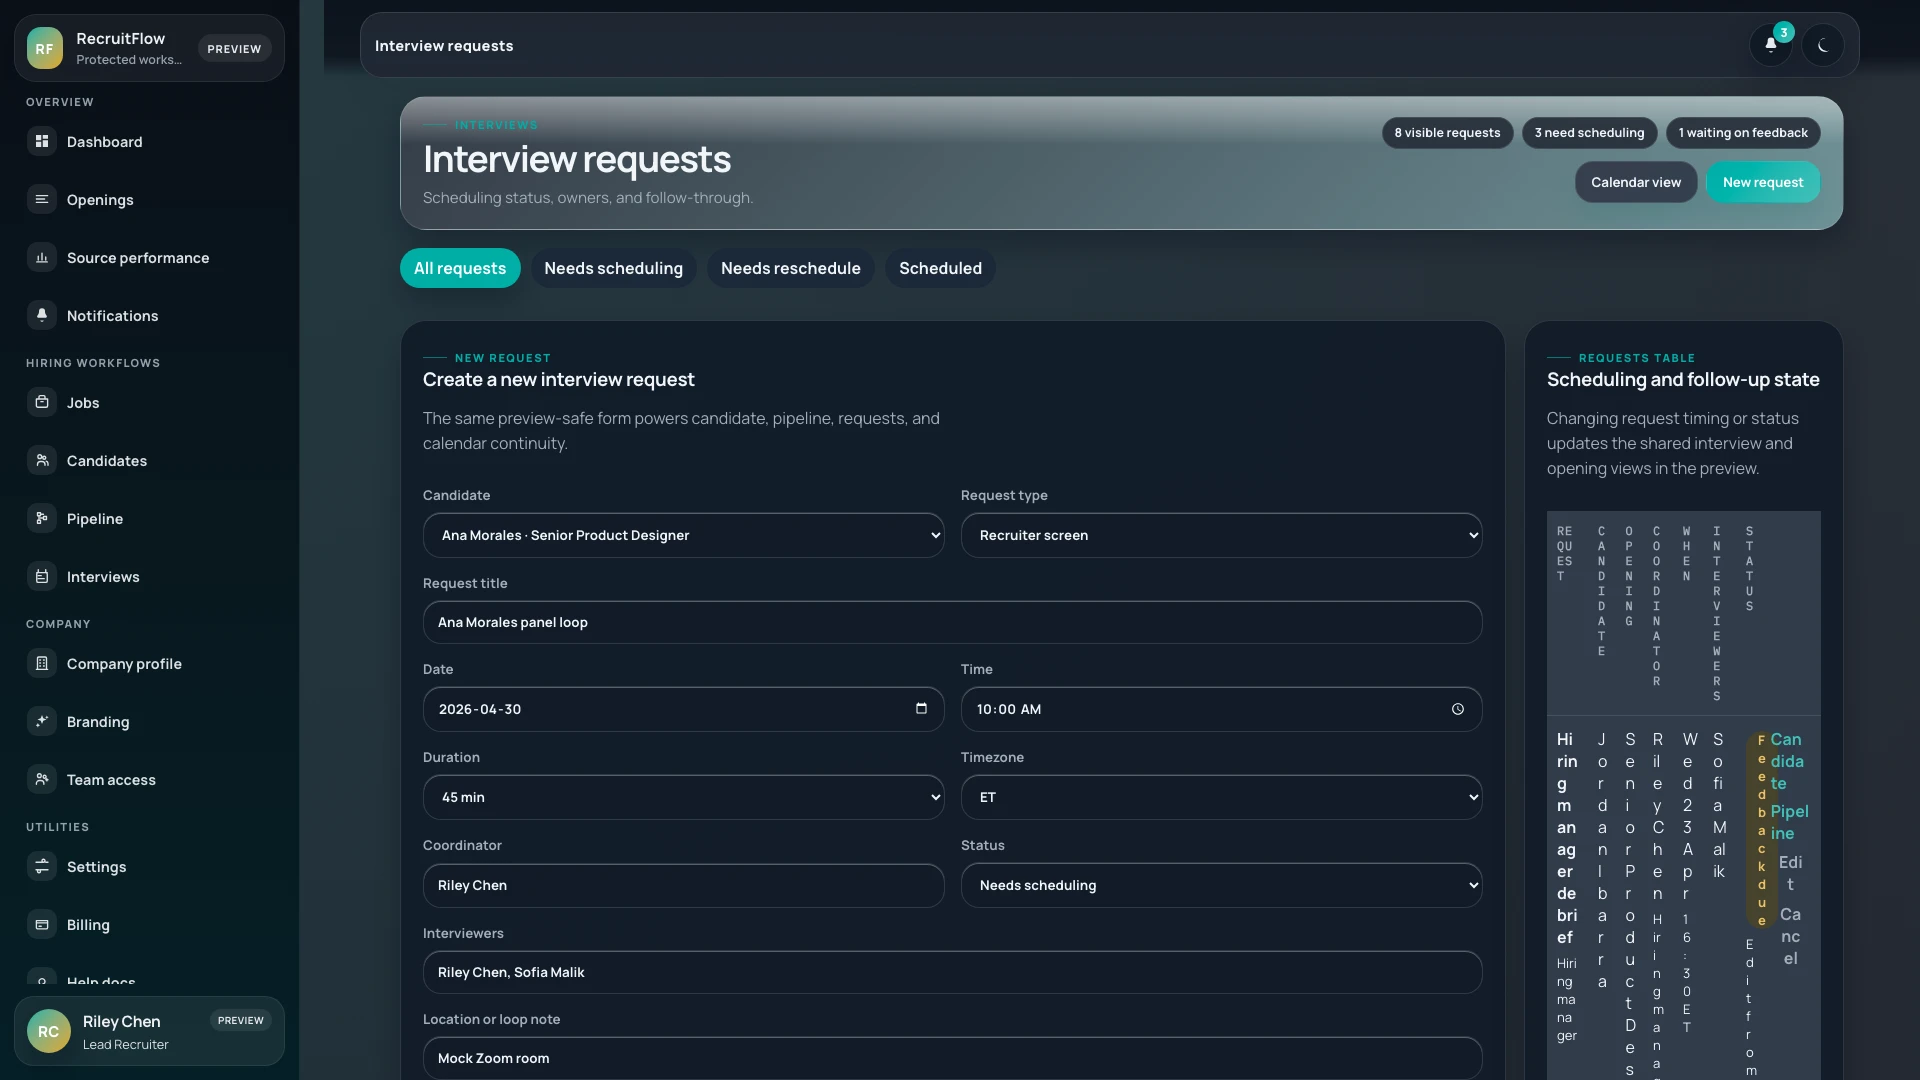Viewport: 1920px width, 1080px height.
Task: Open Pipeline link in requests table
Action: tap(1789, 822)
